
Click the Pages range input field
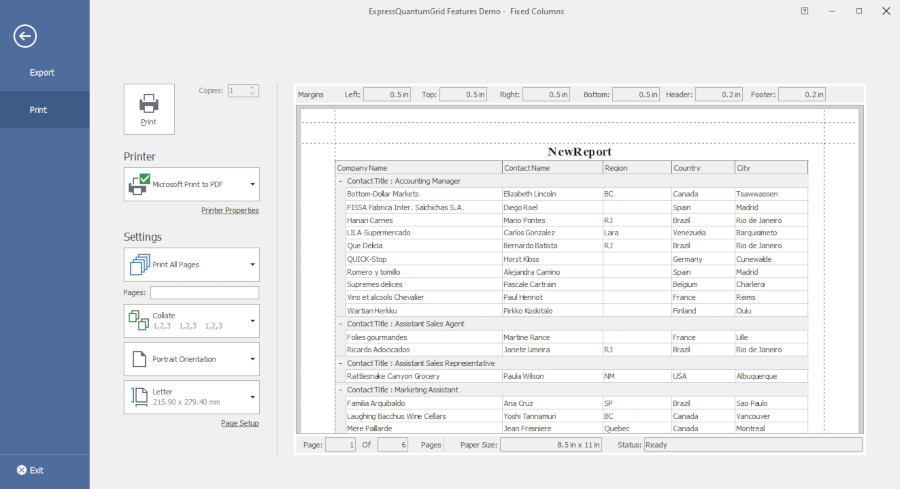coord(204,293)
